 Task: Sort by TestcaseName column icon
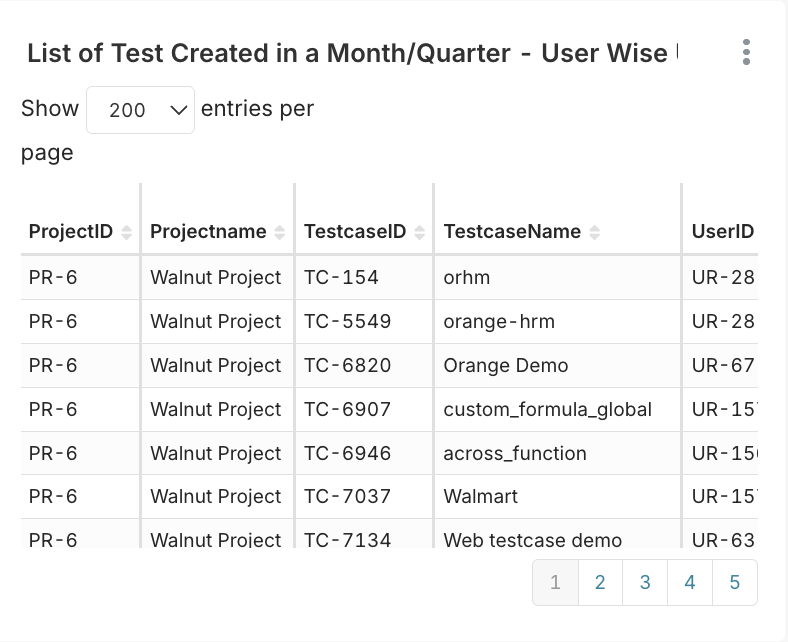pyautogui.click(x=595, y=232)
